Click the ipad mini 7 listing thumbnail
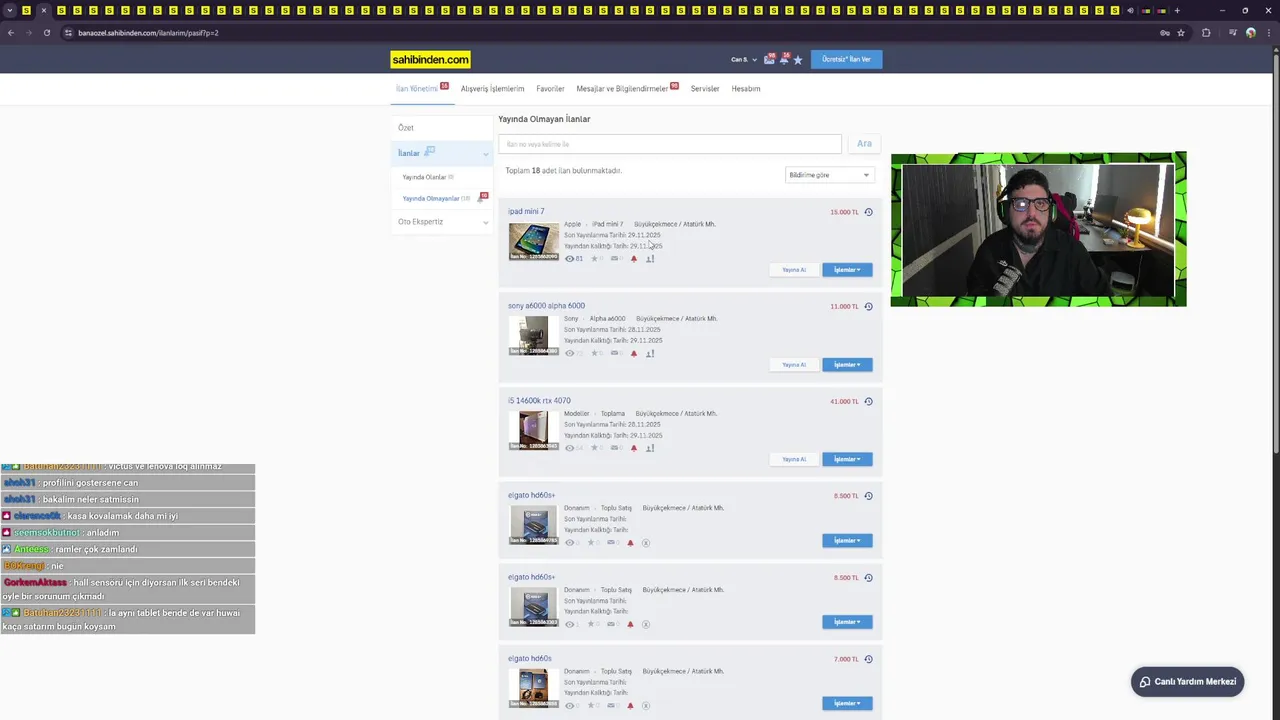Image resolution: width=1280 pixels, height=720 pixels. (534, 241)
